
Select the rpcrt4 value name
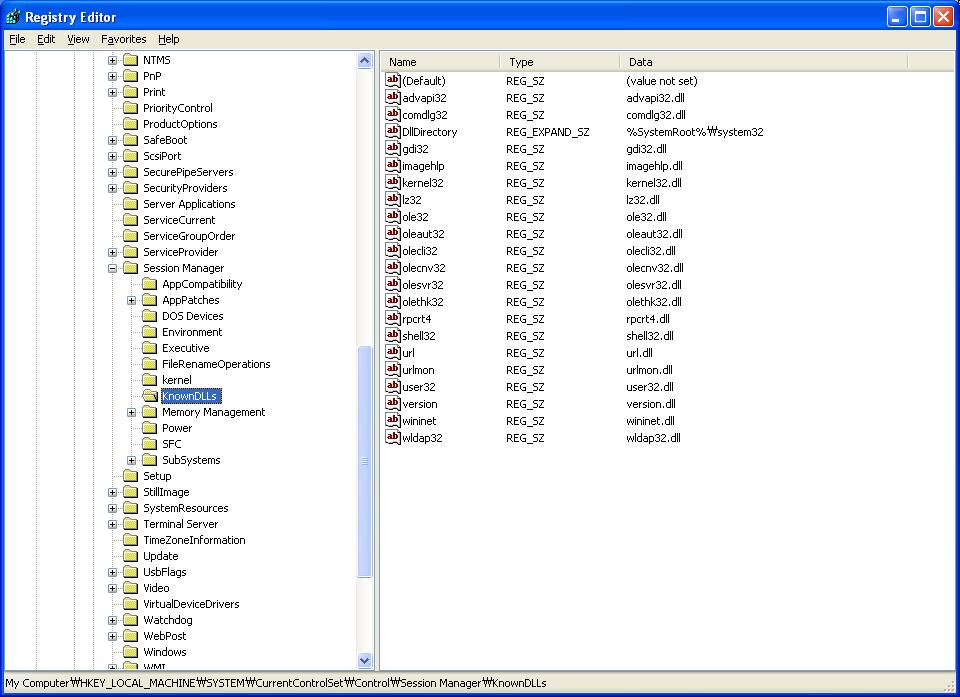(416, 319)
